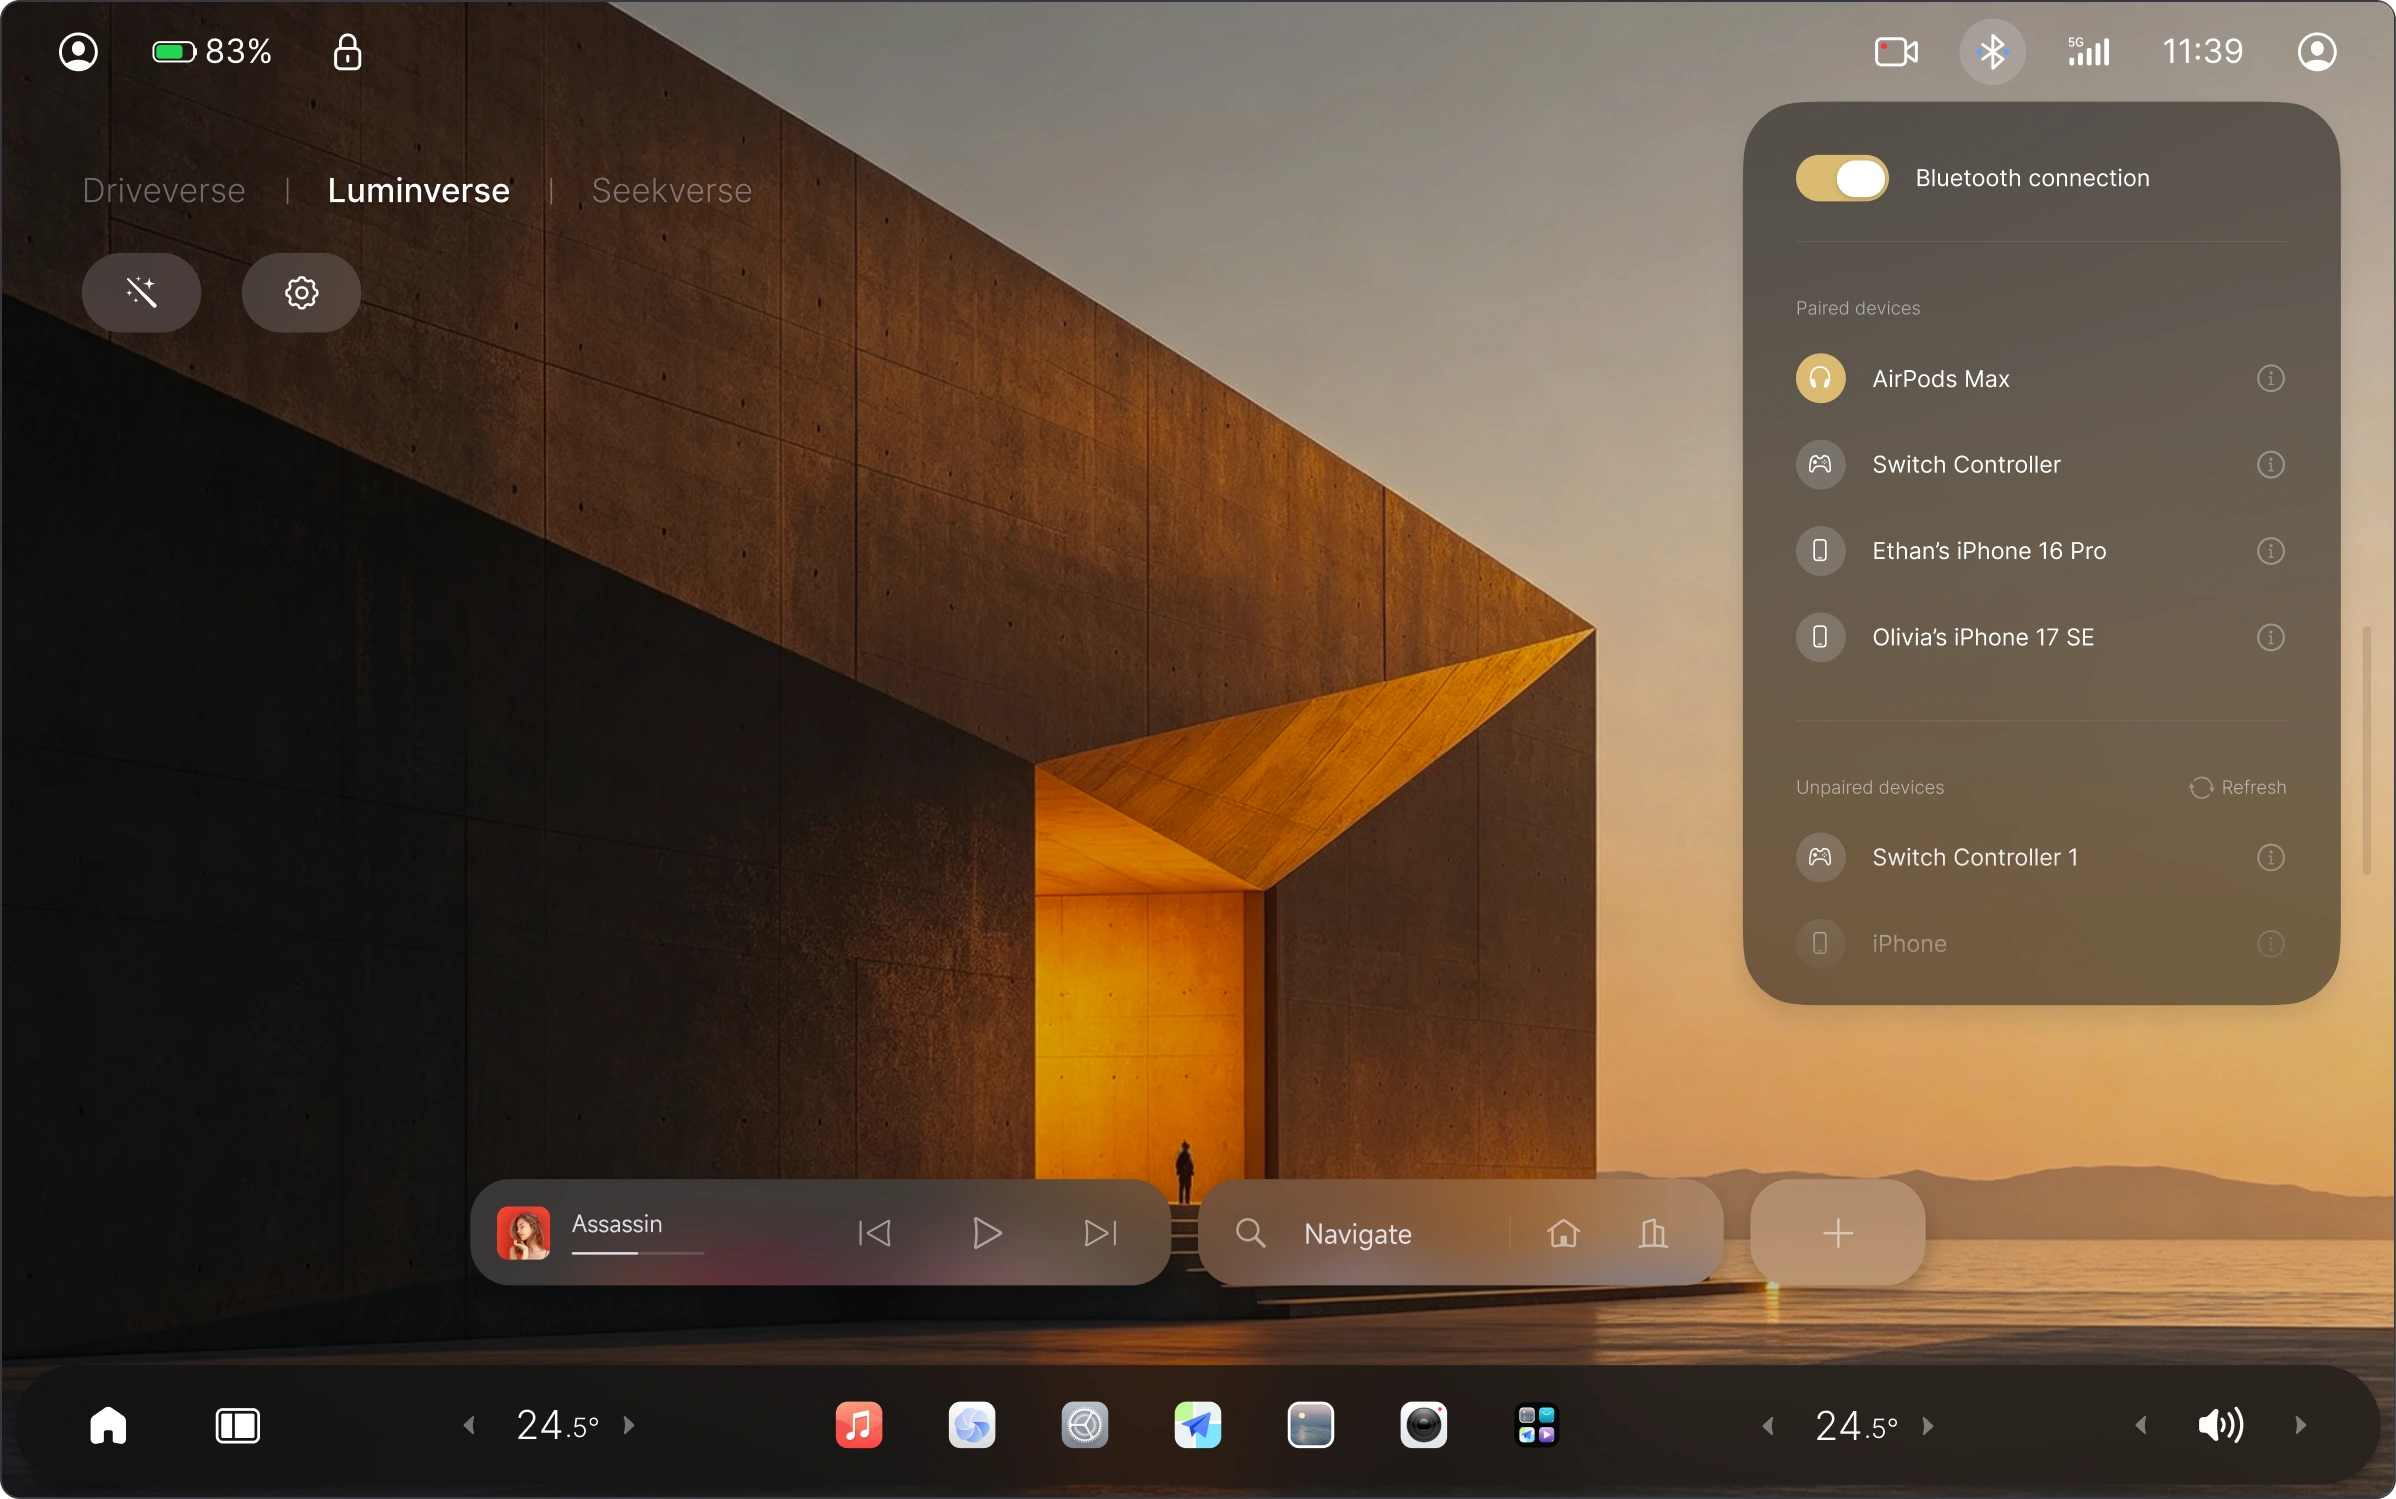Toggle the Bluetooth connection switch
2396x1499 pixels.
1842,178
